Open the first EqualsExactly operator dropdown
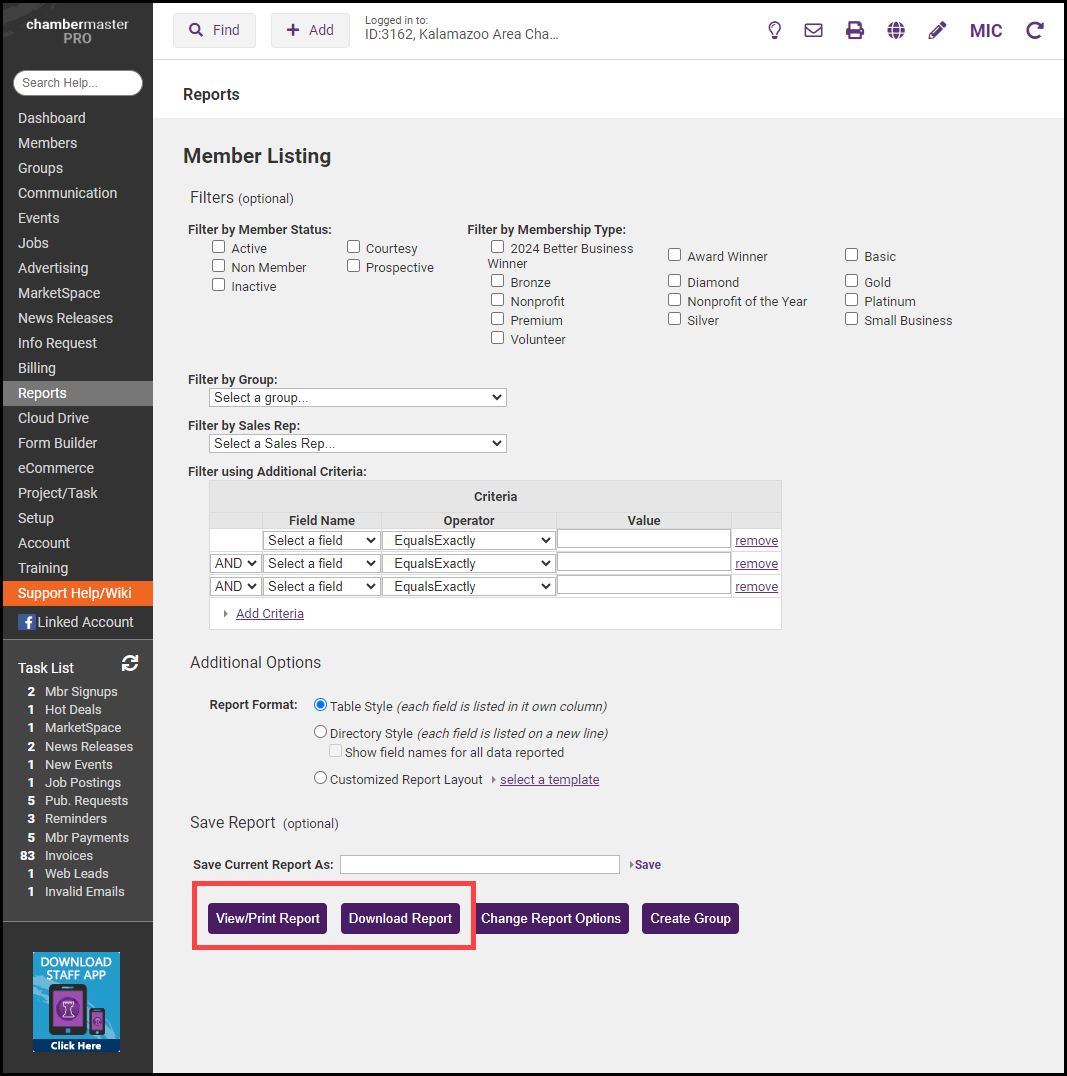1067x1076 pixels. tap(469, 540)
